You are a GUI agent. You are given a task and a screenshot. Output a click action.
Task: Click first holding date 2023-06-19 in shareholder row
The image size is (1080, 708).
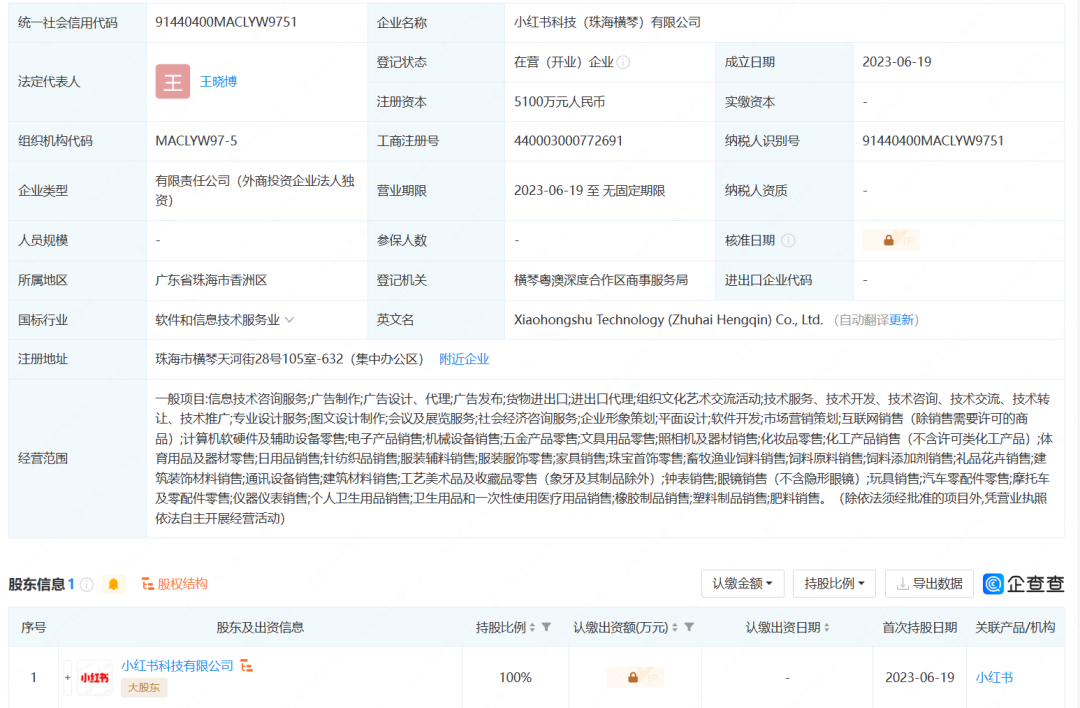click(920, 678)
